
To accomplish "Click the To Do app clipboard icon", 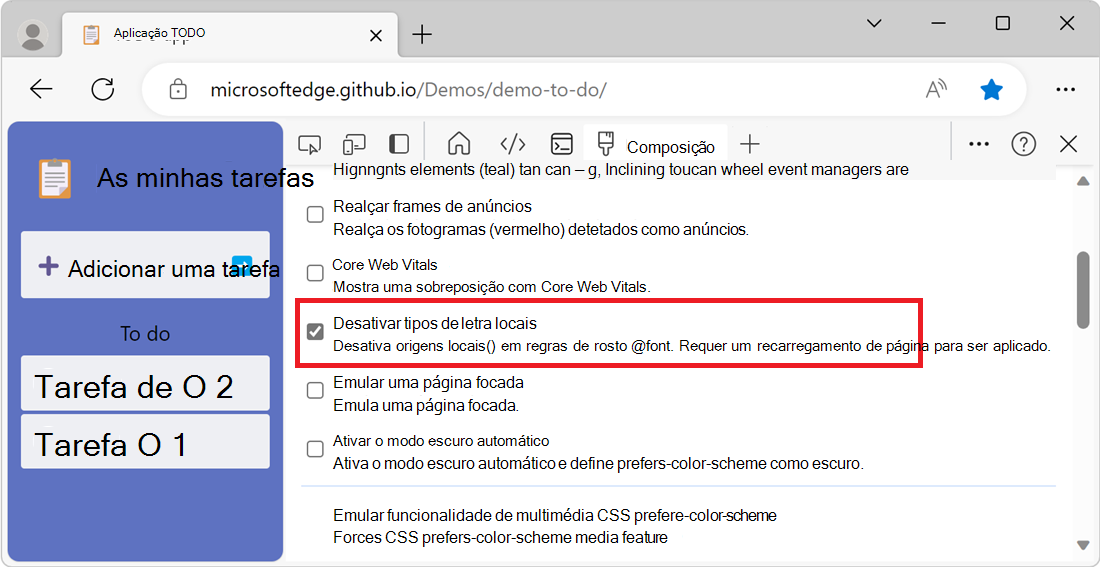I will click(55, 180).
